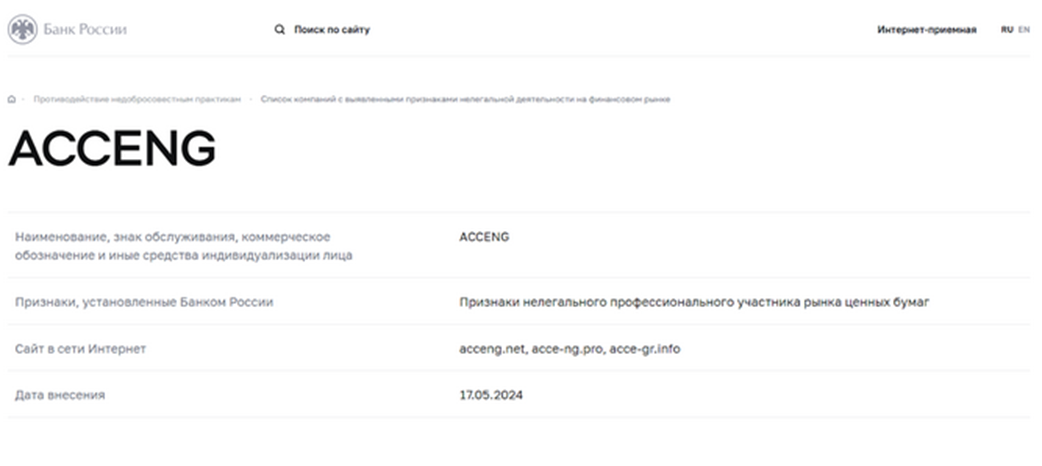Switch the site language to EN
1042x466 pixels.
1024,30
